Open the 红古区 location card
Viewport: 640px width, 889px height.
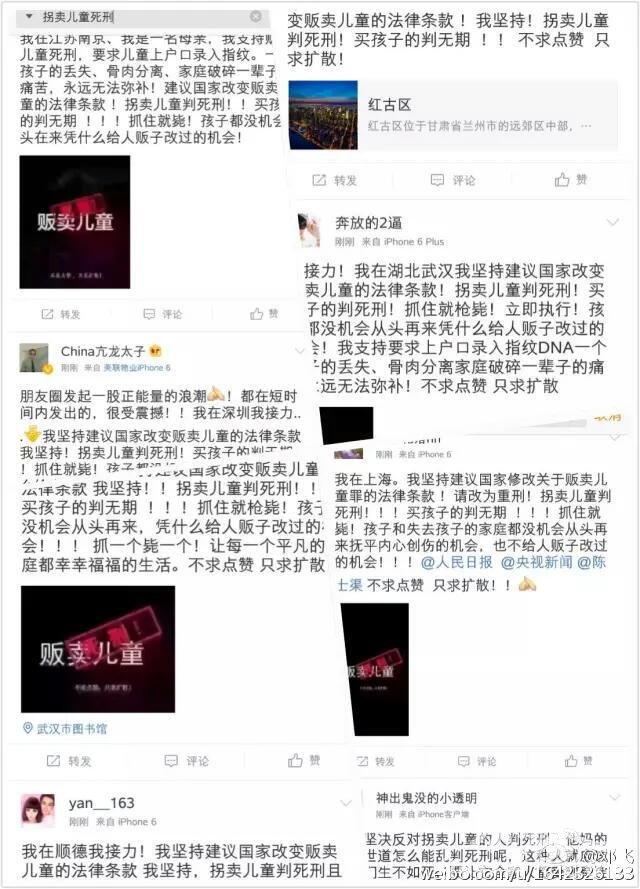click(x=453, y=115)
